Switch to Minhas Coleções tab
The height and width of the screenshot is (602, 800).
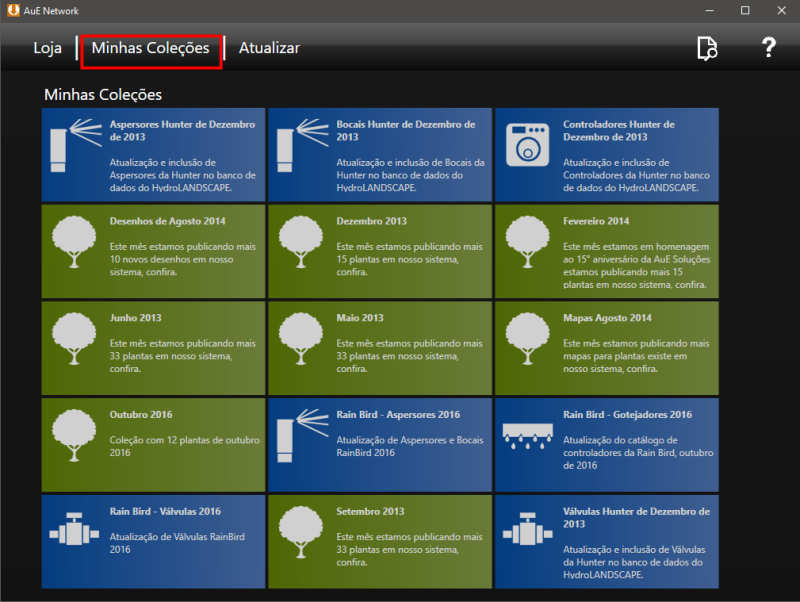coord(150,48)
